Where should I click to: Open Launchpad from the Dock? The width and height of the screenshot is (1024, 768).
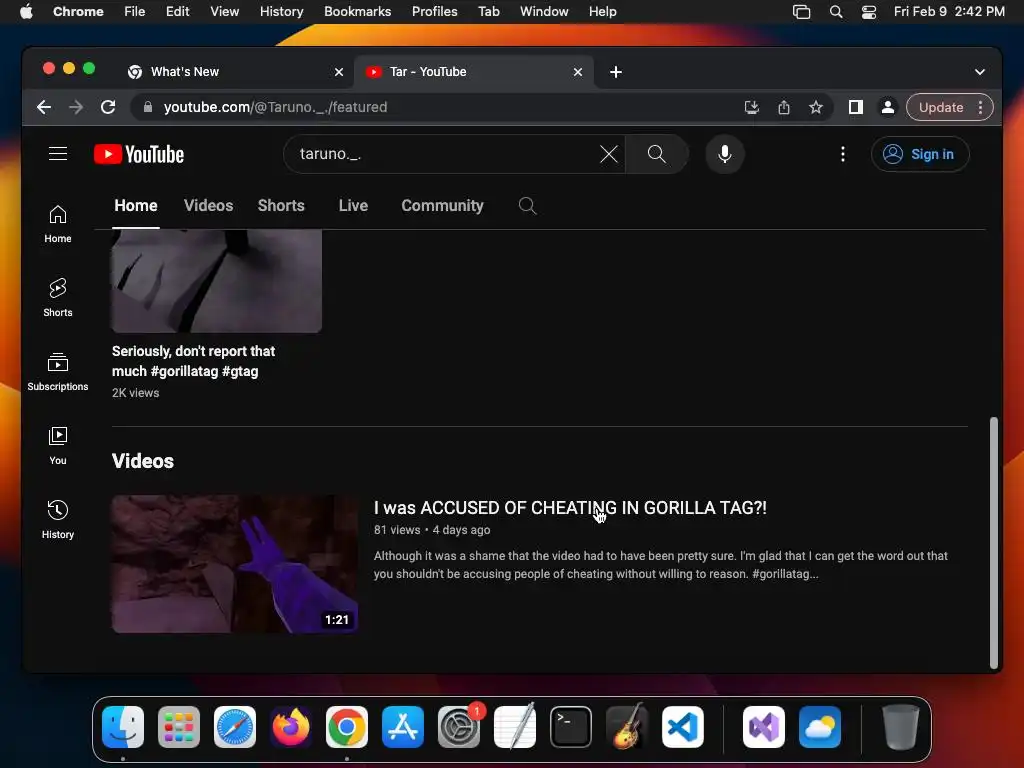179,727
